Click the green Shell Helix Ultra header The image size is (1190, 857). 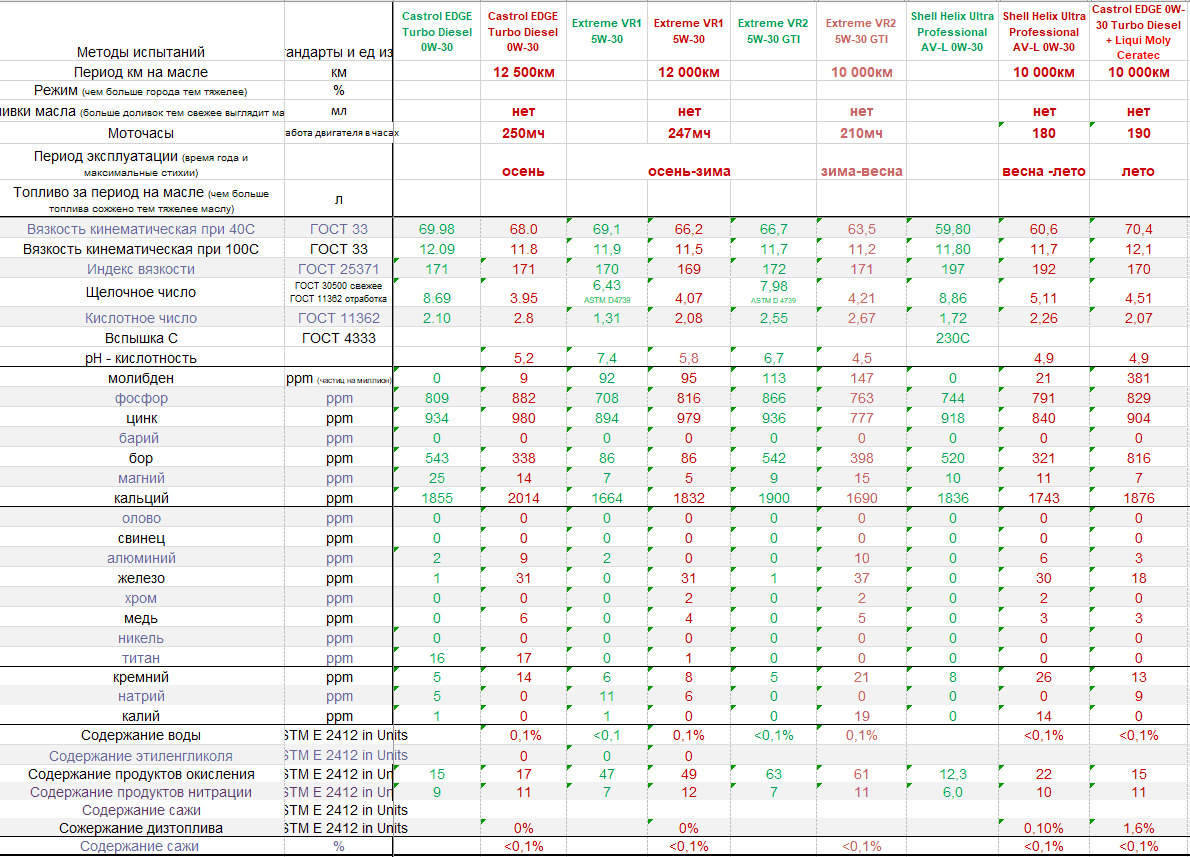coord(952,32)
